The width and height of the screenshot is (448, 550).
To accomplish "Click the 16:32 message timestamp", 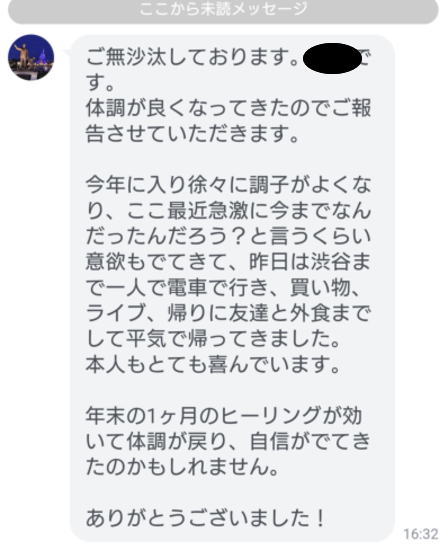I will [421, 534].
